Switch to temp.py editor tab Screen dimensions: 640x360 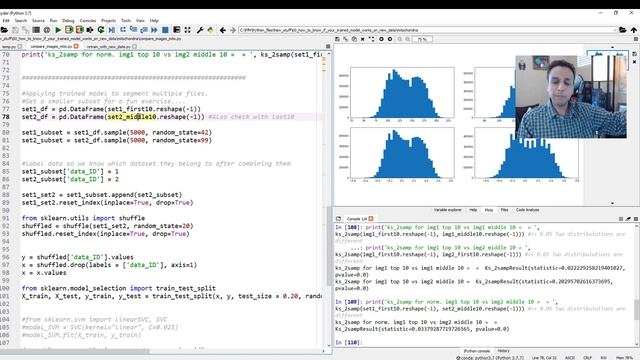9,47
